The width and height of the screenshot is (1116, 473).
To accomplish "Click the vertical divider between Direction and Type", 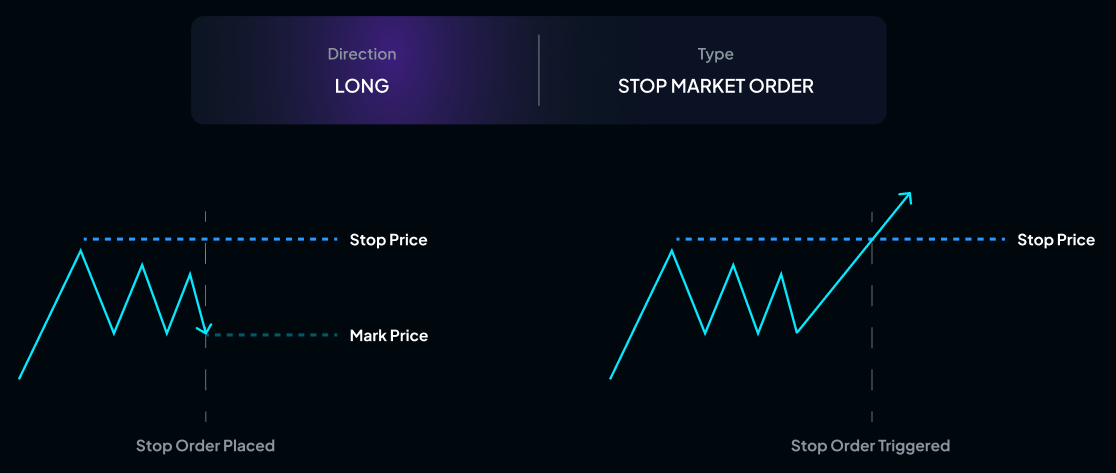I will click(539, 70).
